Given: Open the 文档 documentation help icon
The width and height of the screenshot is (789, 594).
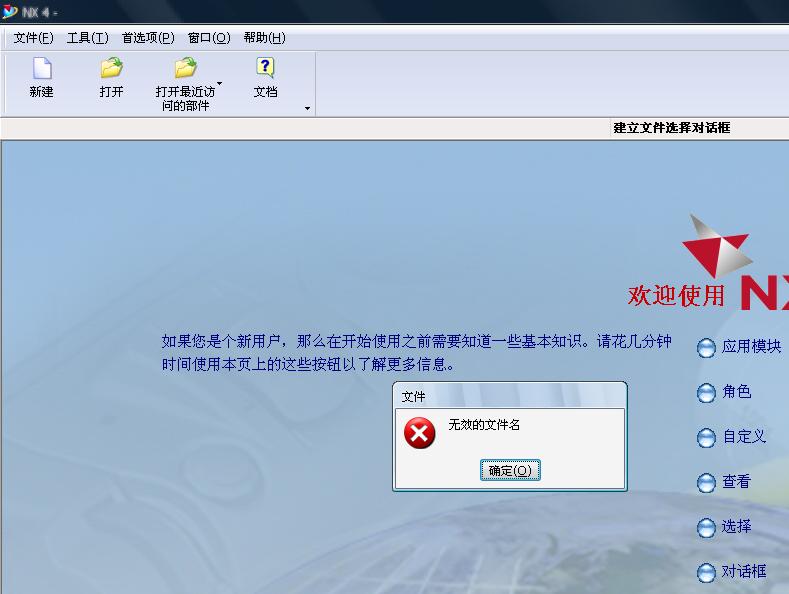Looking at the screenshot, I should click(x=265, y=68).
